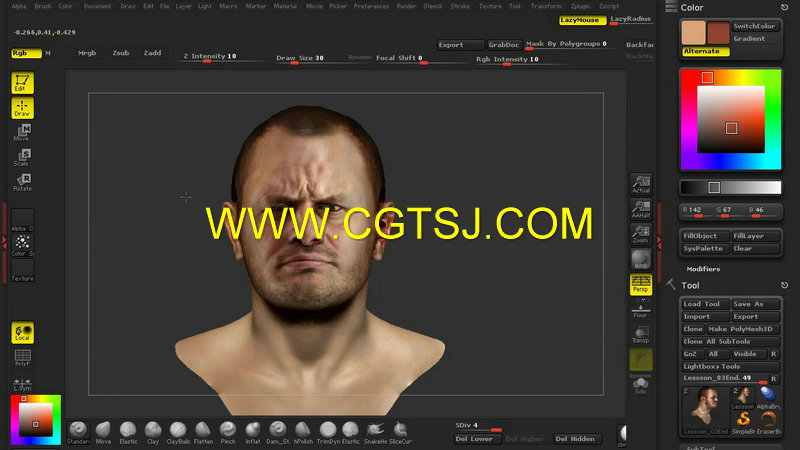Open the Alpha menu
Screen dimensions: 800x450
click(x=19, y=6)
